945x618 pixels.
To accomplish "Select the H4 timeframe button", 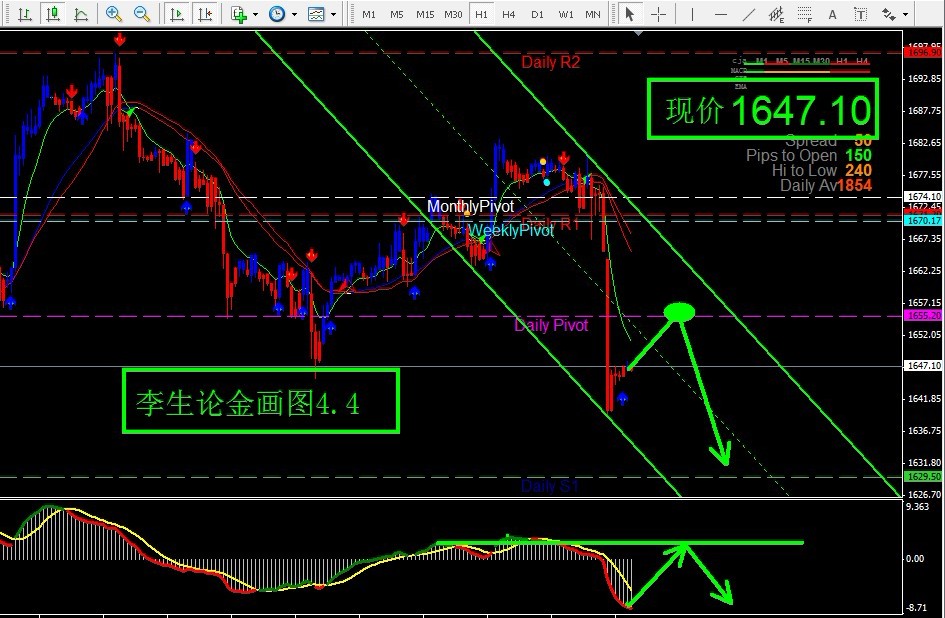I will 509,14.
